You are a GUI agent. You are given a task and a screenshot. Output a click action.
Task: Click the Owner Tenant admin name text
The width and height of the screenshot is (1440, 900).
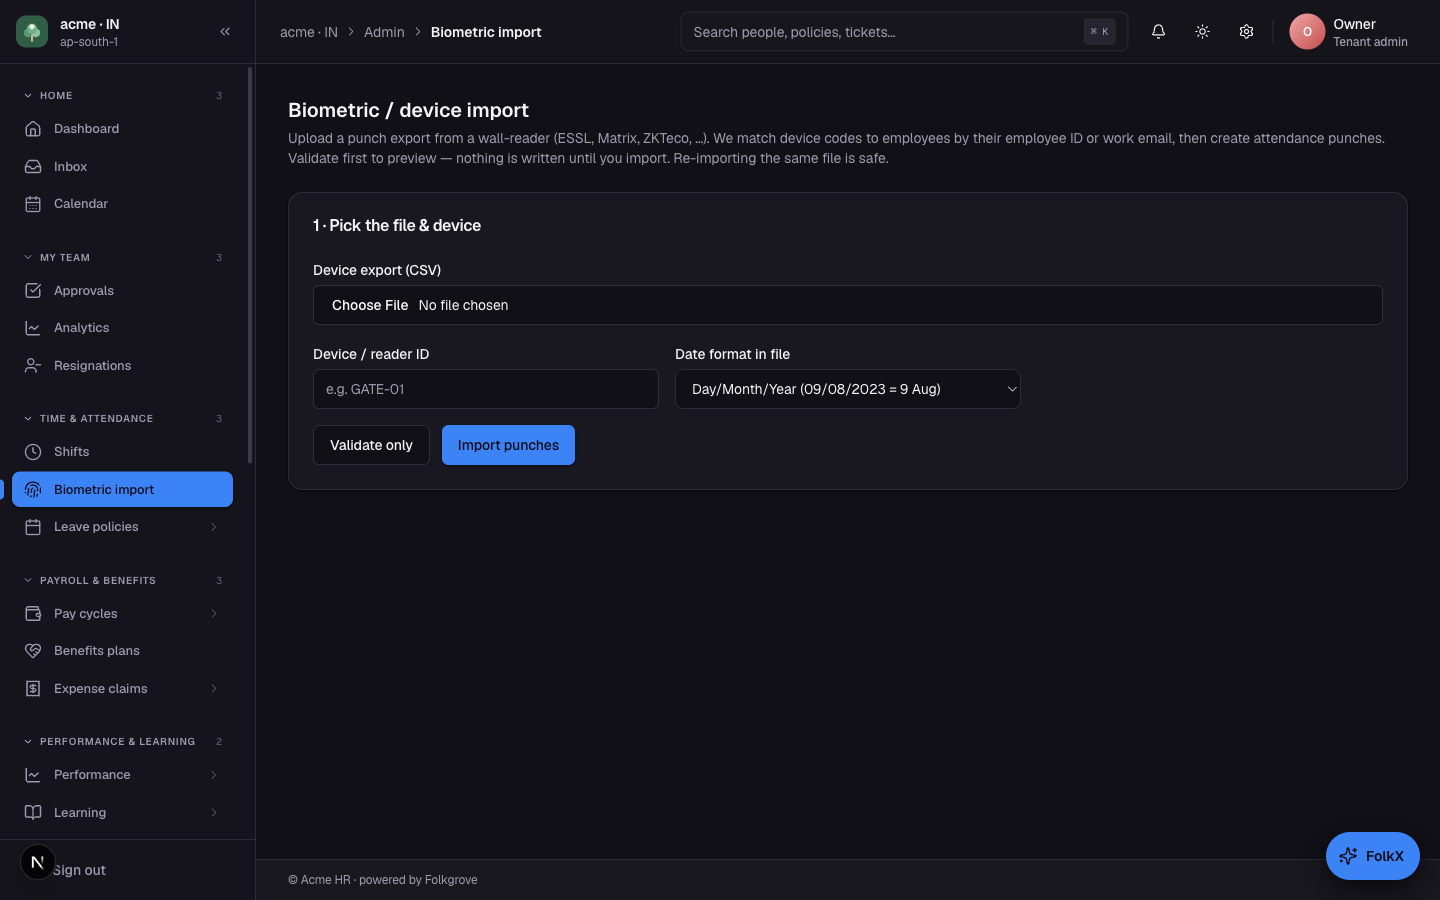click(x=1370, y=32)
